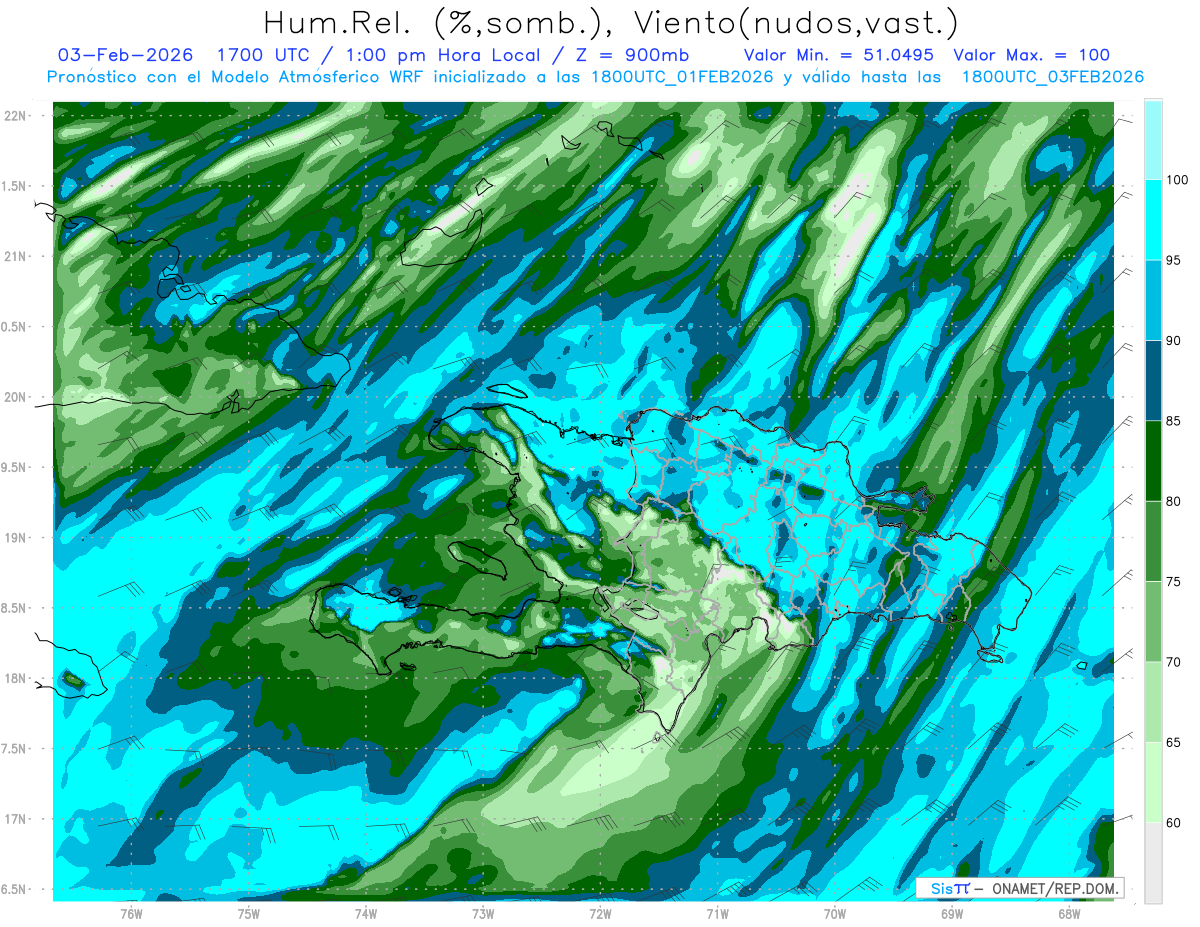Click the '70W' longitude label

(x=835, y=913)
